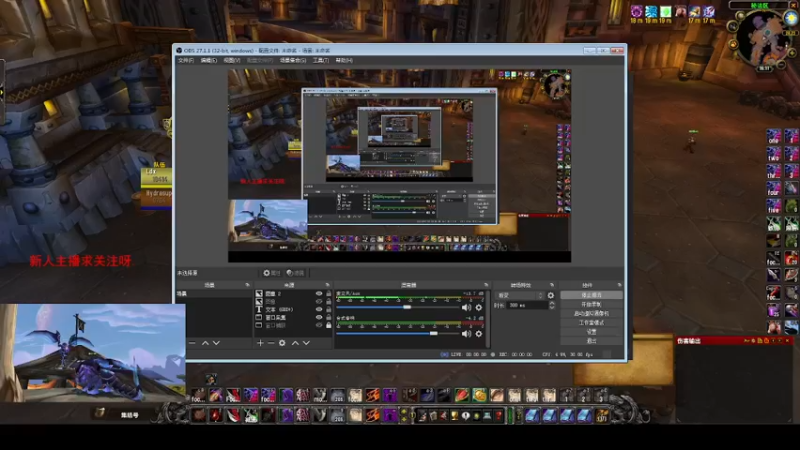
Task: Open the 帮助(H) menu
Action: coord(344,60)
